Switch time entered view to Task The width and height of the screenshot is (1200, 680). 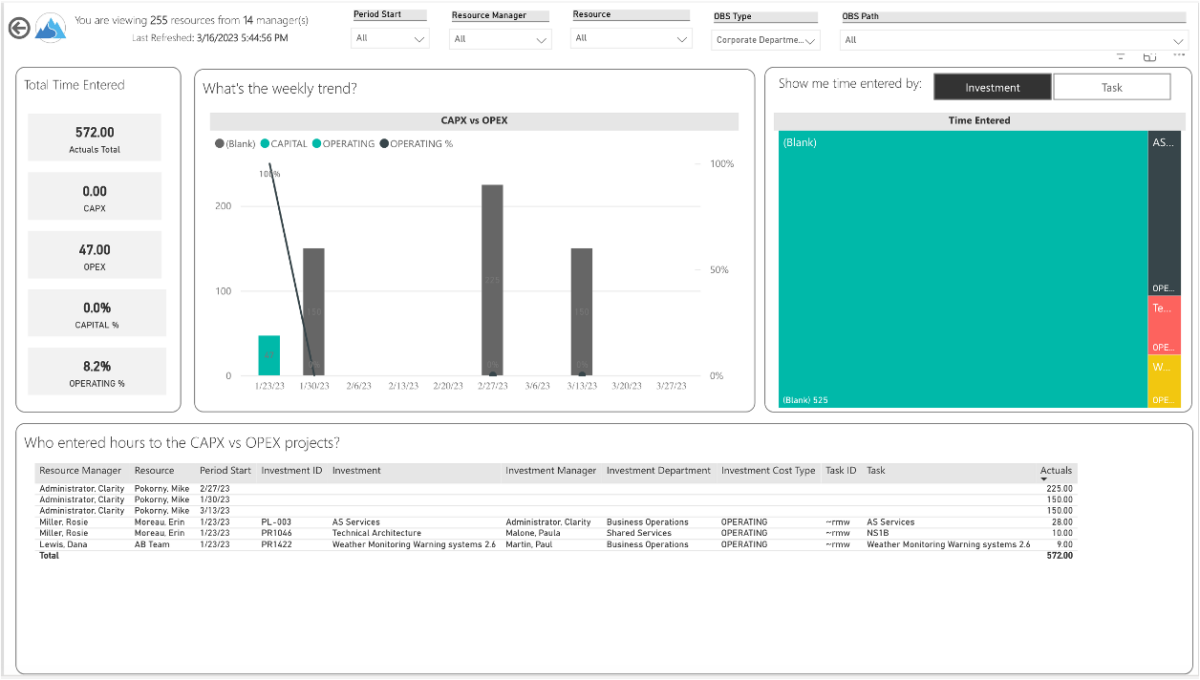click(1112, 86)
